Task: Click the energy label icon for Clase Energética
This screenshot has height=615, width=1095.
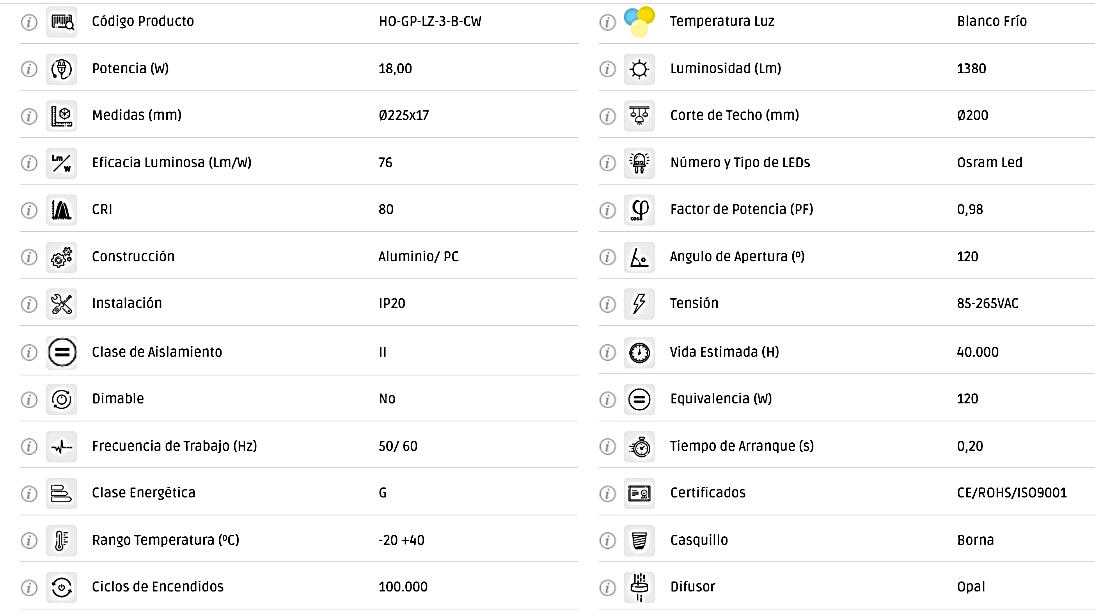Action: point(62,493)
